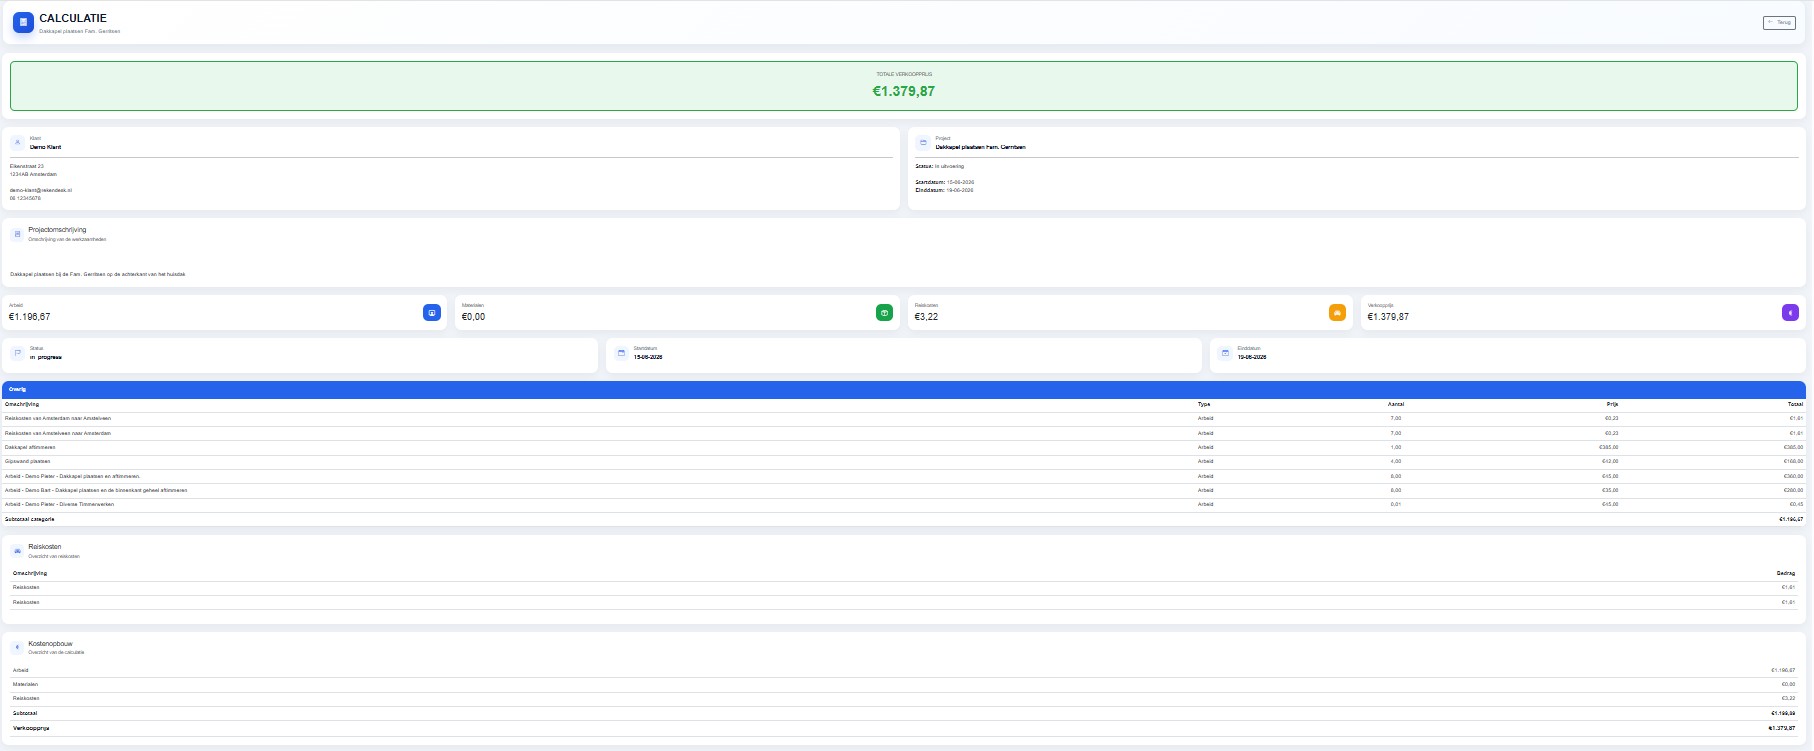Image resolution: width=1814 pixels, height=751 pixels.
Task: Click the Aantal column header
Action: pyautogui.click(x=1396, y=404)
